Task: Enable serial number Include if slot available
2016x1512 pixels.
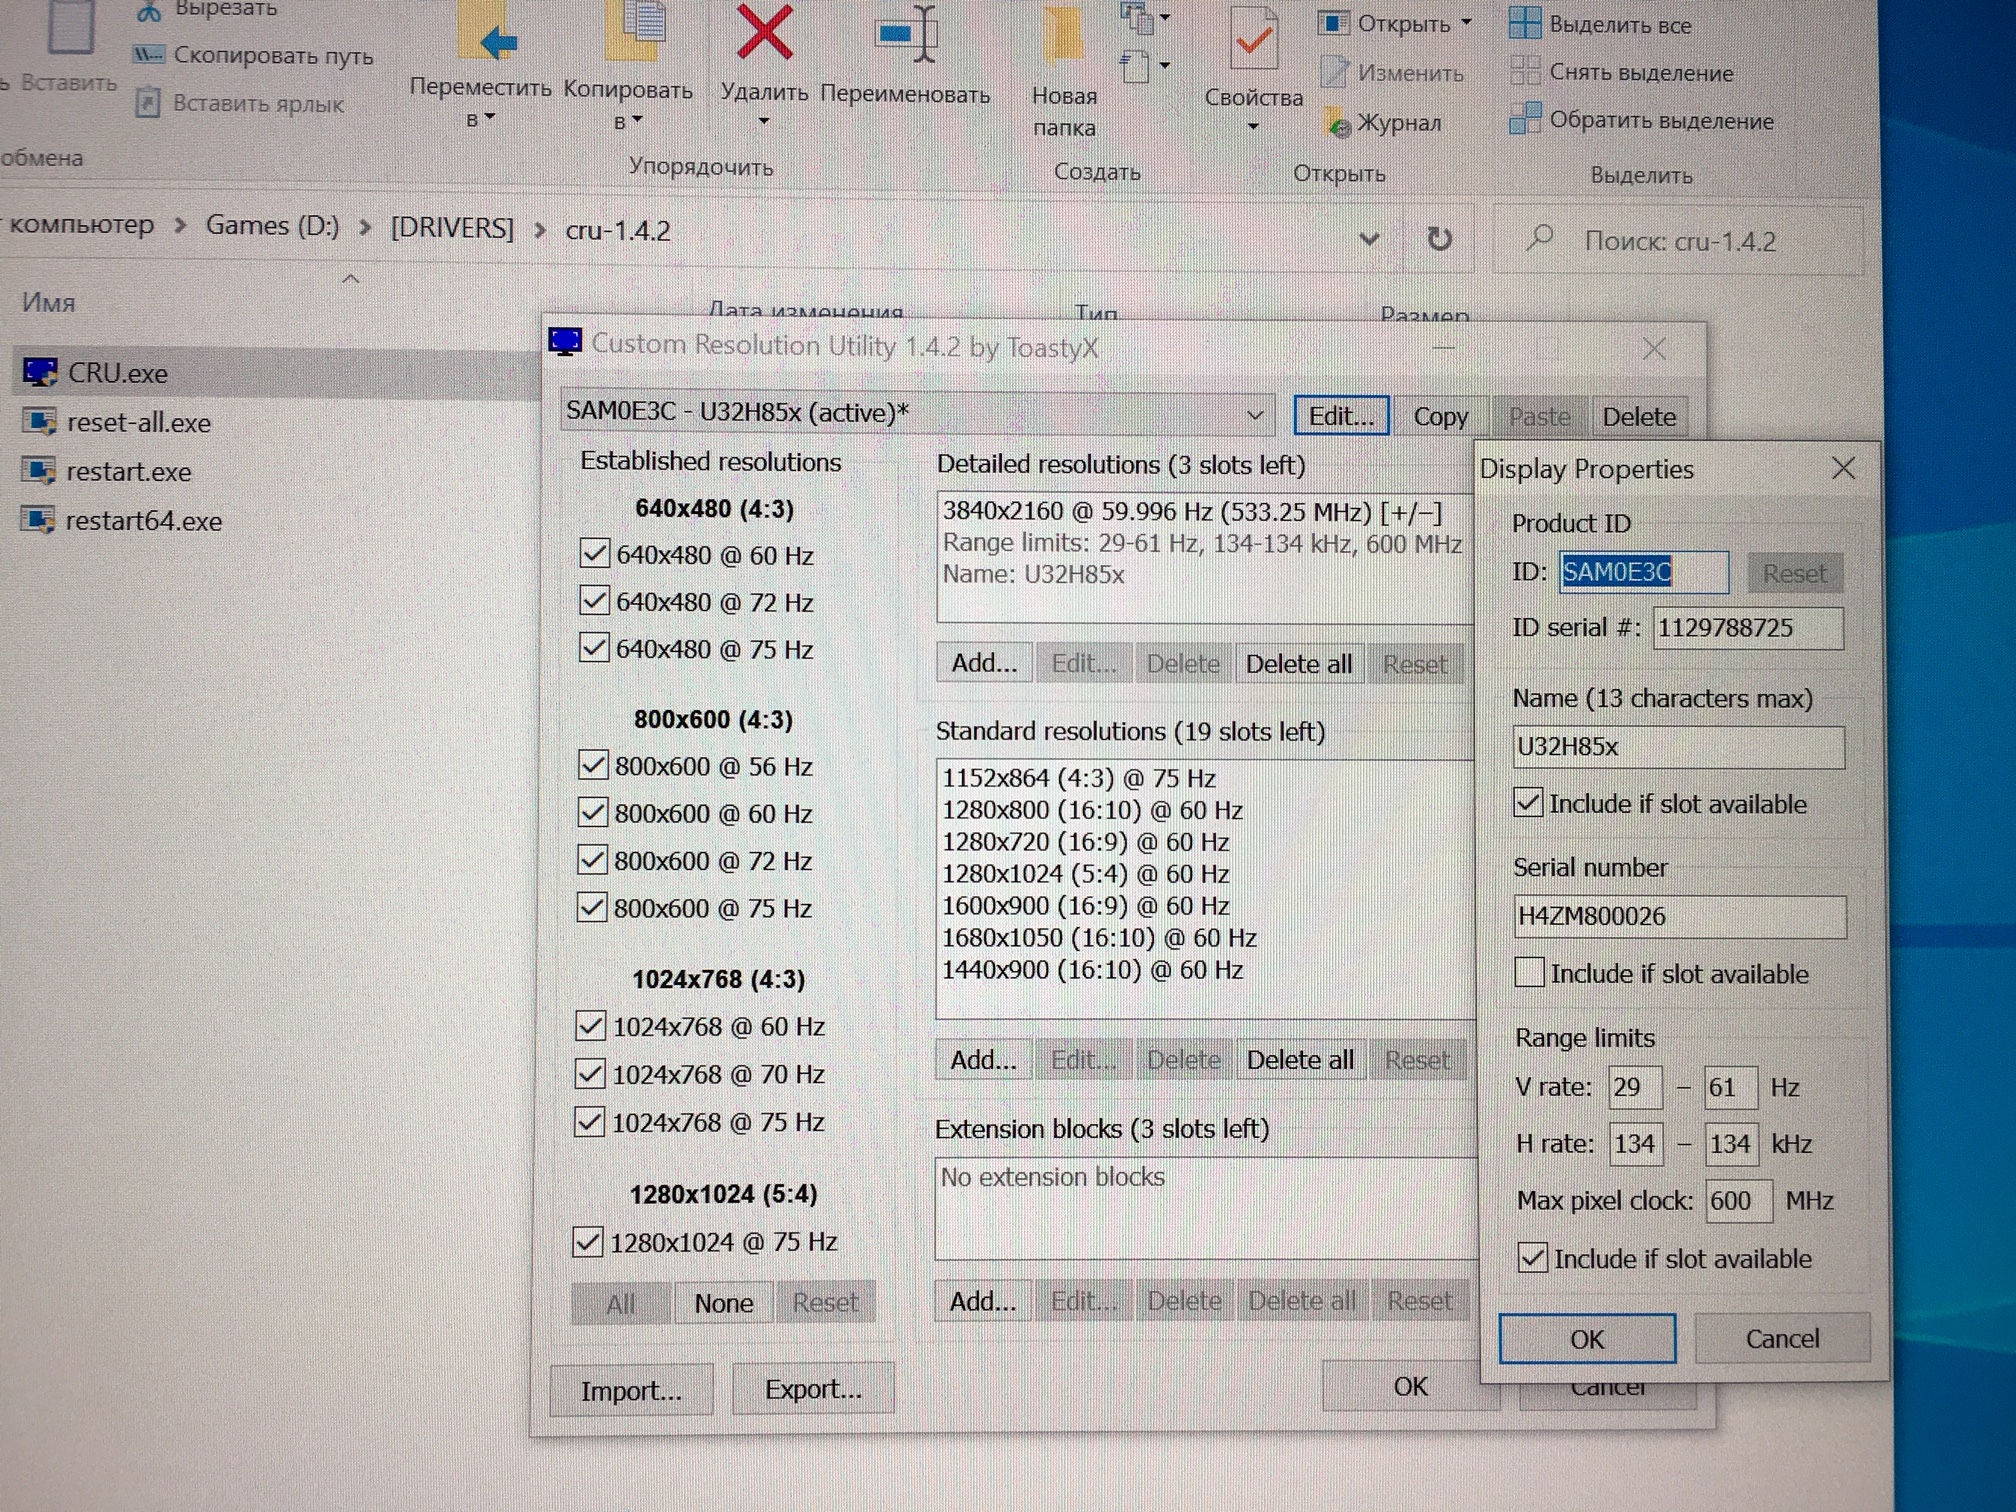Action: click(x=1529, y=972)
